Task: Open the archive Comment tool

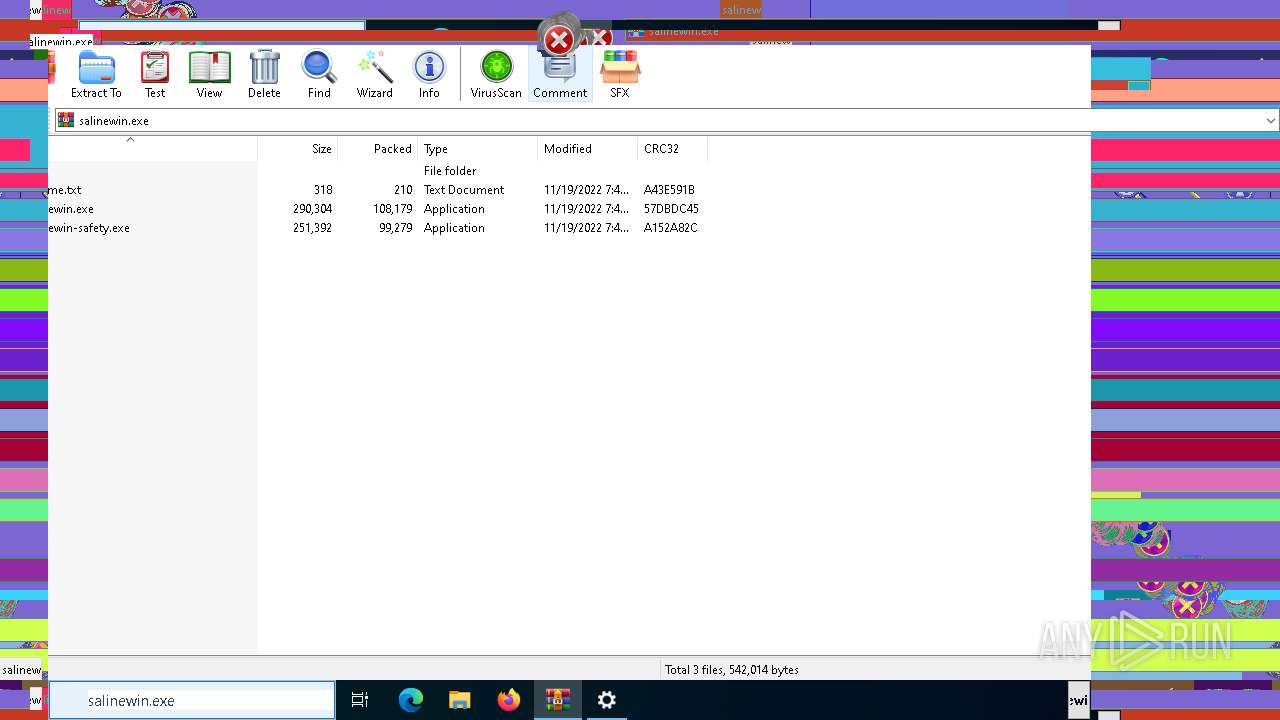Action: pyautogui.click(x=560, y=75)
